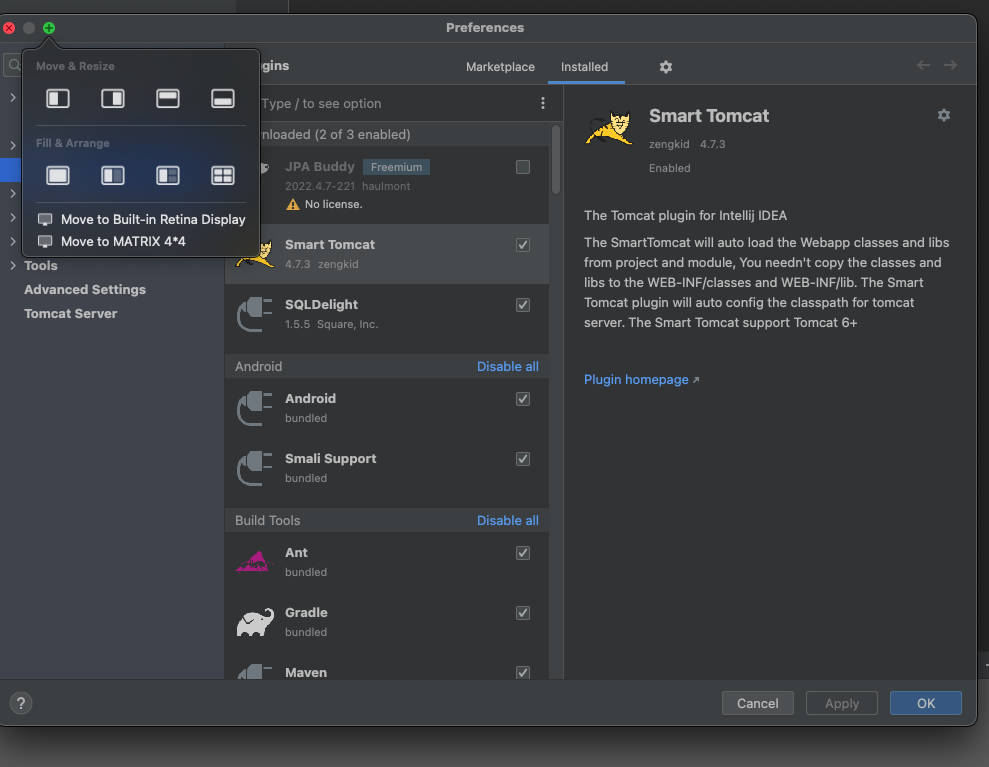This screenshot has height=767, width=989.
Task: Select the SQLDelight plugin row
Action: [387, 313]
